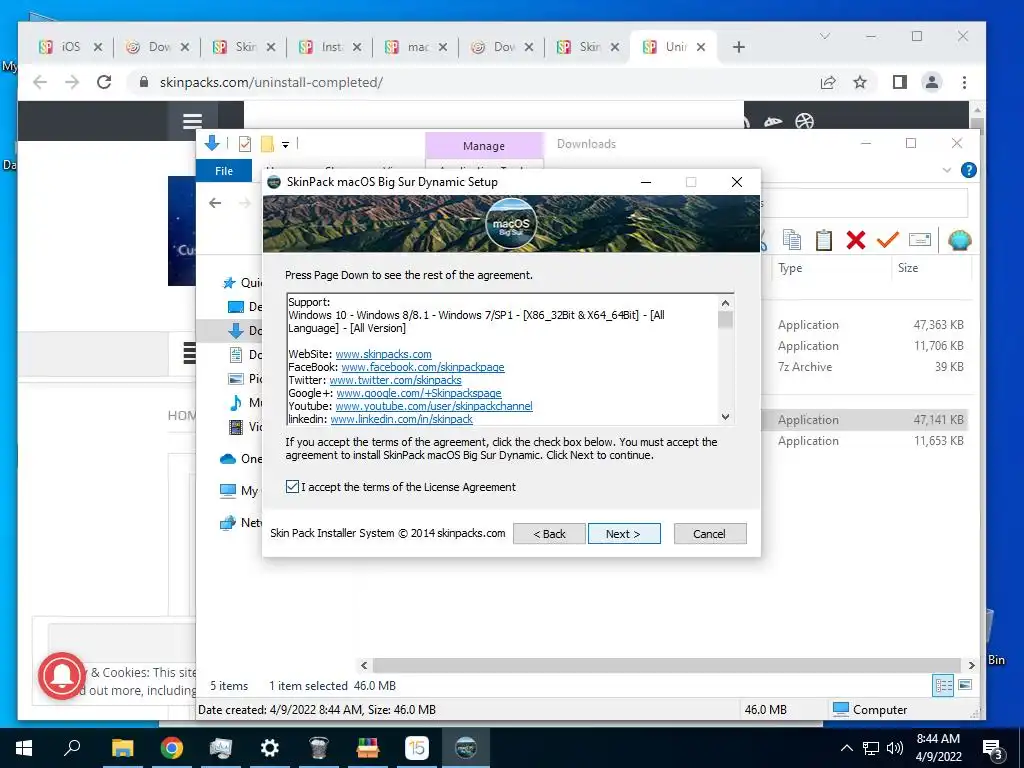Click the Chrome share page icon
1024x768 pixels.
[x=828, y=82]
